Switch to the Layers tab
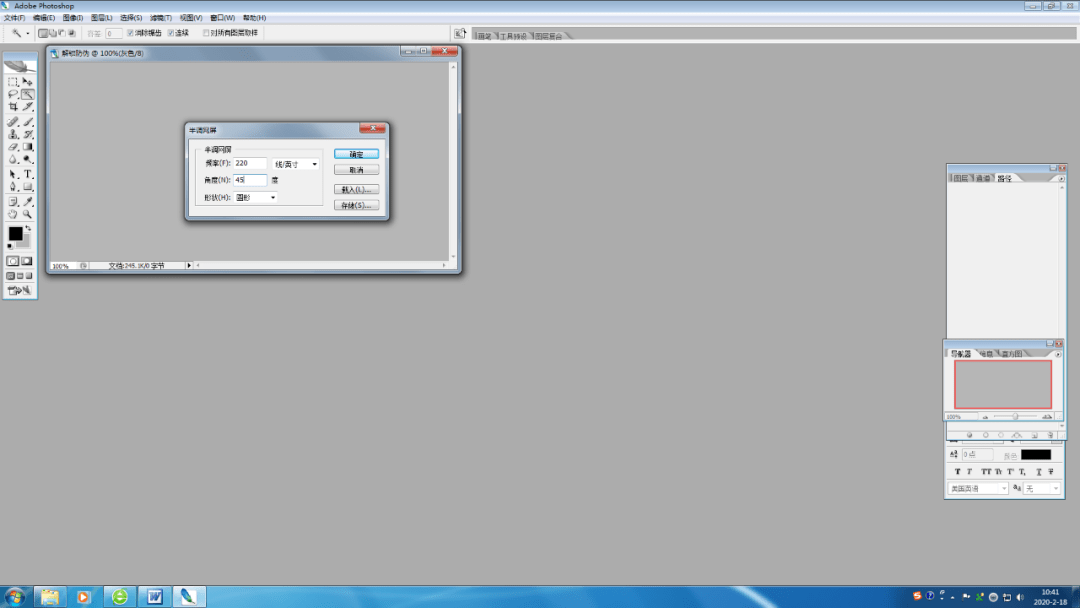 tap(960, 178)
